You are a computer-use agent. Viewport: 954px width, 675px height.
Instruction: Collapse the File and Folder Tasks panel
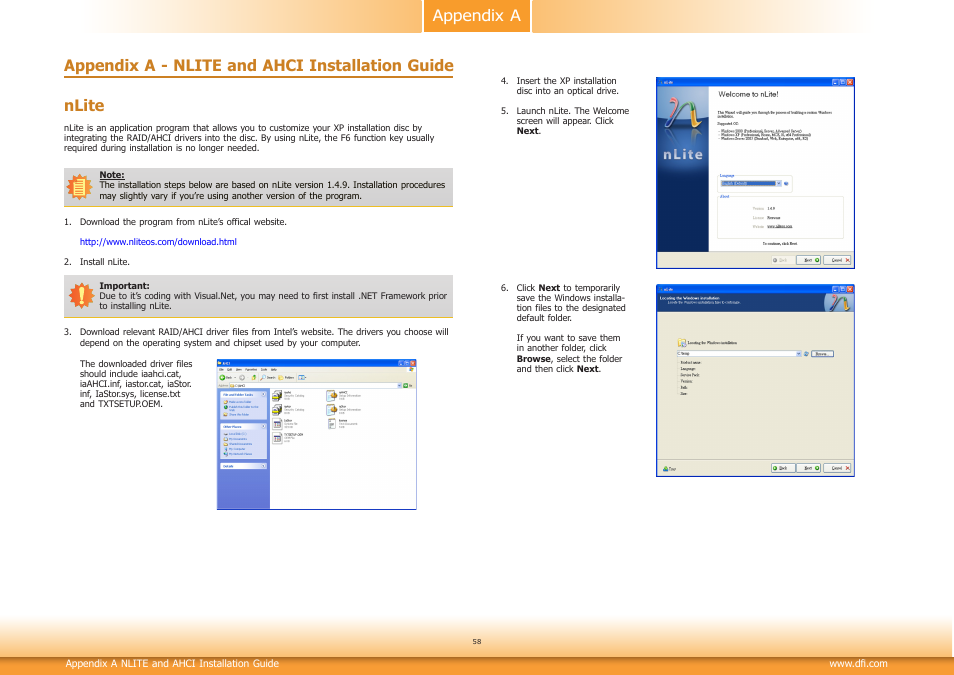click(263, 394)
